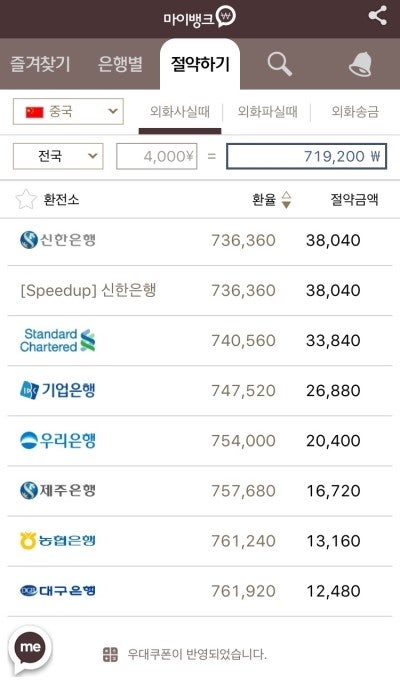Viewport: 400px width, 684px height.
Task: Switch to the 은행별 tab
Action: pyautogui.click(x=120, y=64)
